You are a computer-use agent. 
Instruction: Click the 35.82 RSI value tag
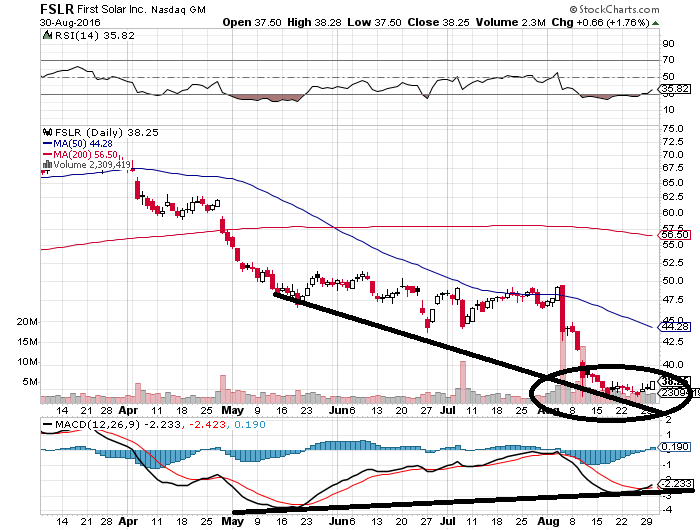point(675,89)
